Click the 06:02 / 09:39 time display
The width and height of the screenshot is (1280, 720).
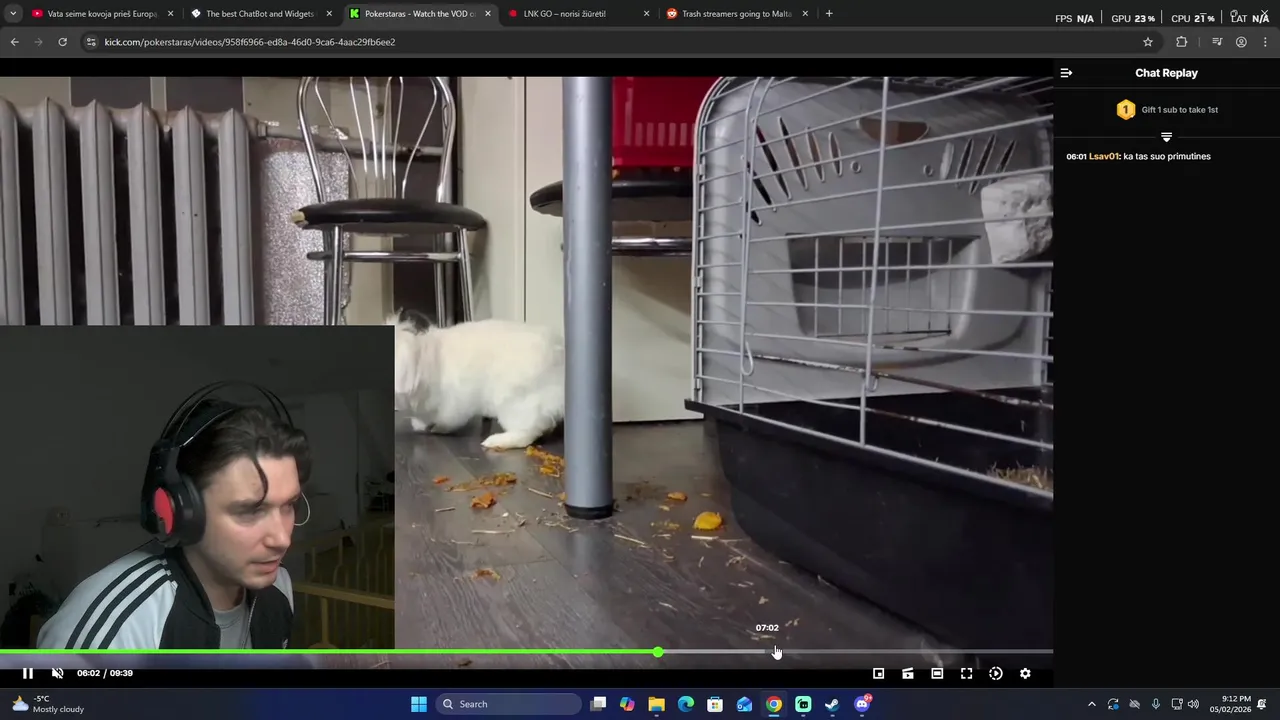point(105,673)
